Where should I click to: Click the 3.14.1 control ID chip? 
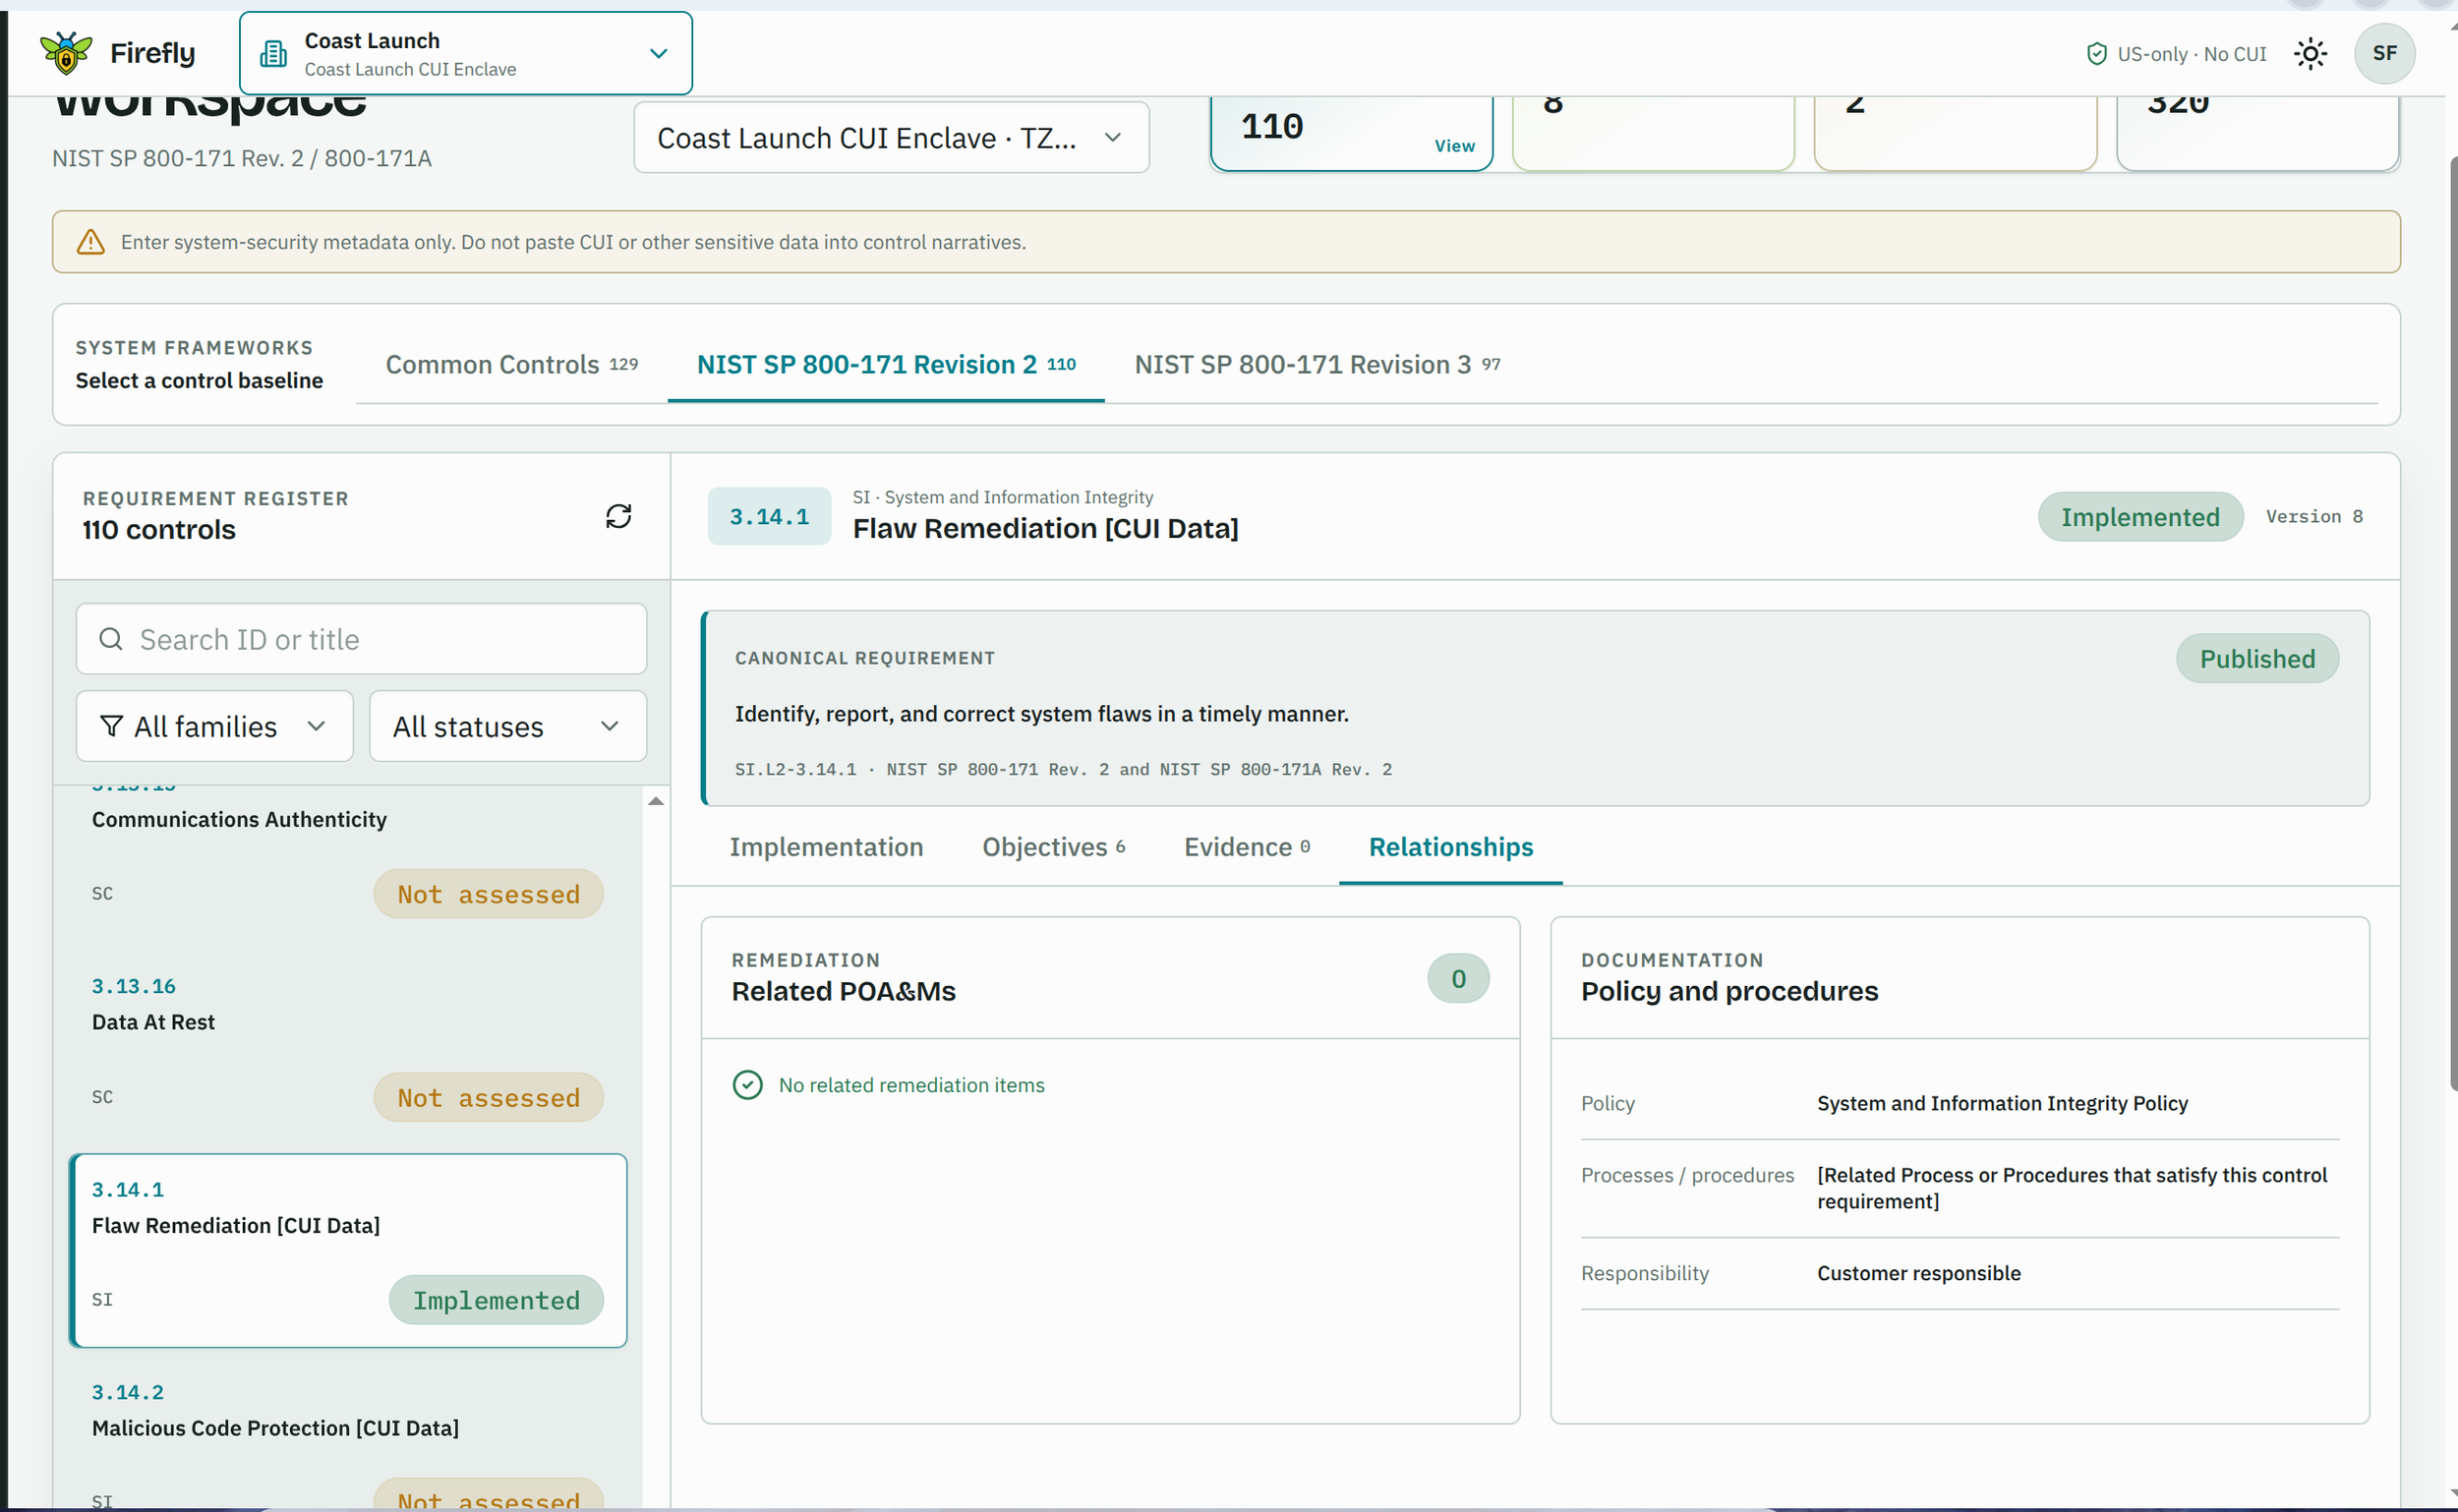769,517
